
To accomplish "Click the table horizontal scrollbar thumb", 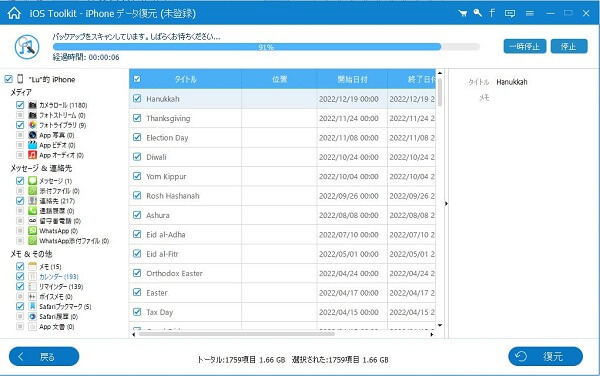I will point(236,334).
